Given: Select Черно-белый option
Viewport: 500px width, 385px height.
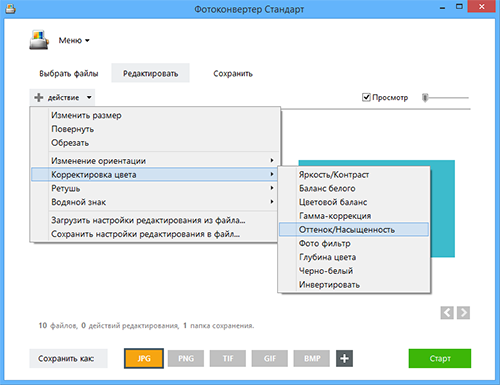Looking at the screenshot, I should [354, 271].
